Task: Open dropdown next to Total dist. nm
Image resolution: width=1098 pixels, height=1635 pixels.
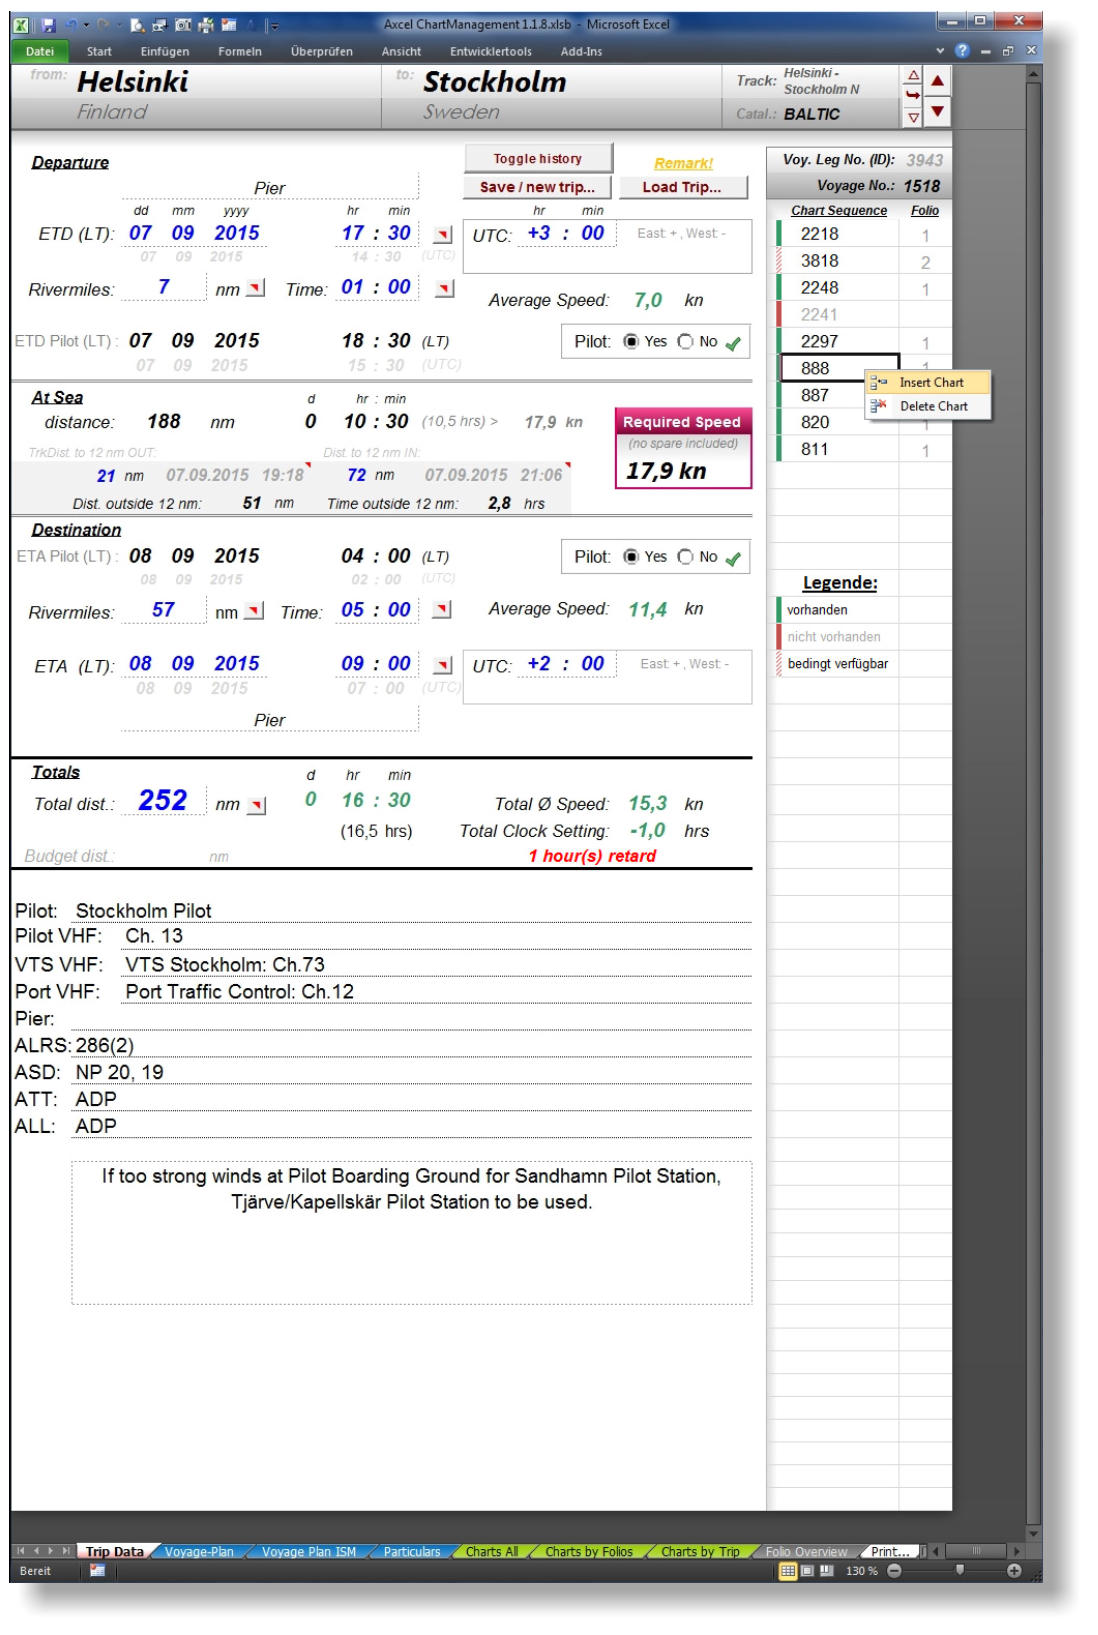Action: [258, 806]
